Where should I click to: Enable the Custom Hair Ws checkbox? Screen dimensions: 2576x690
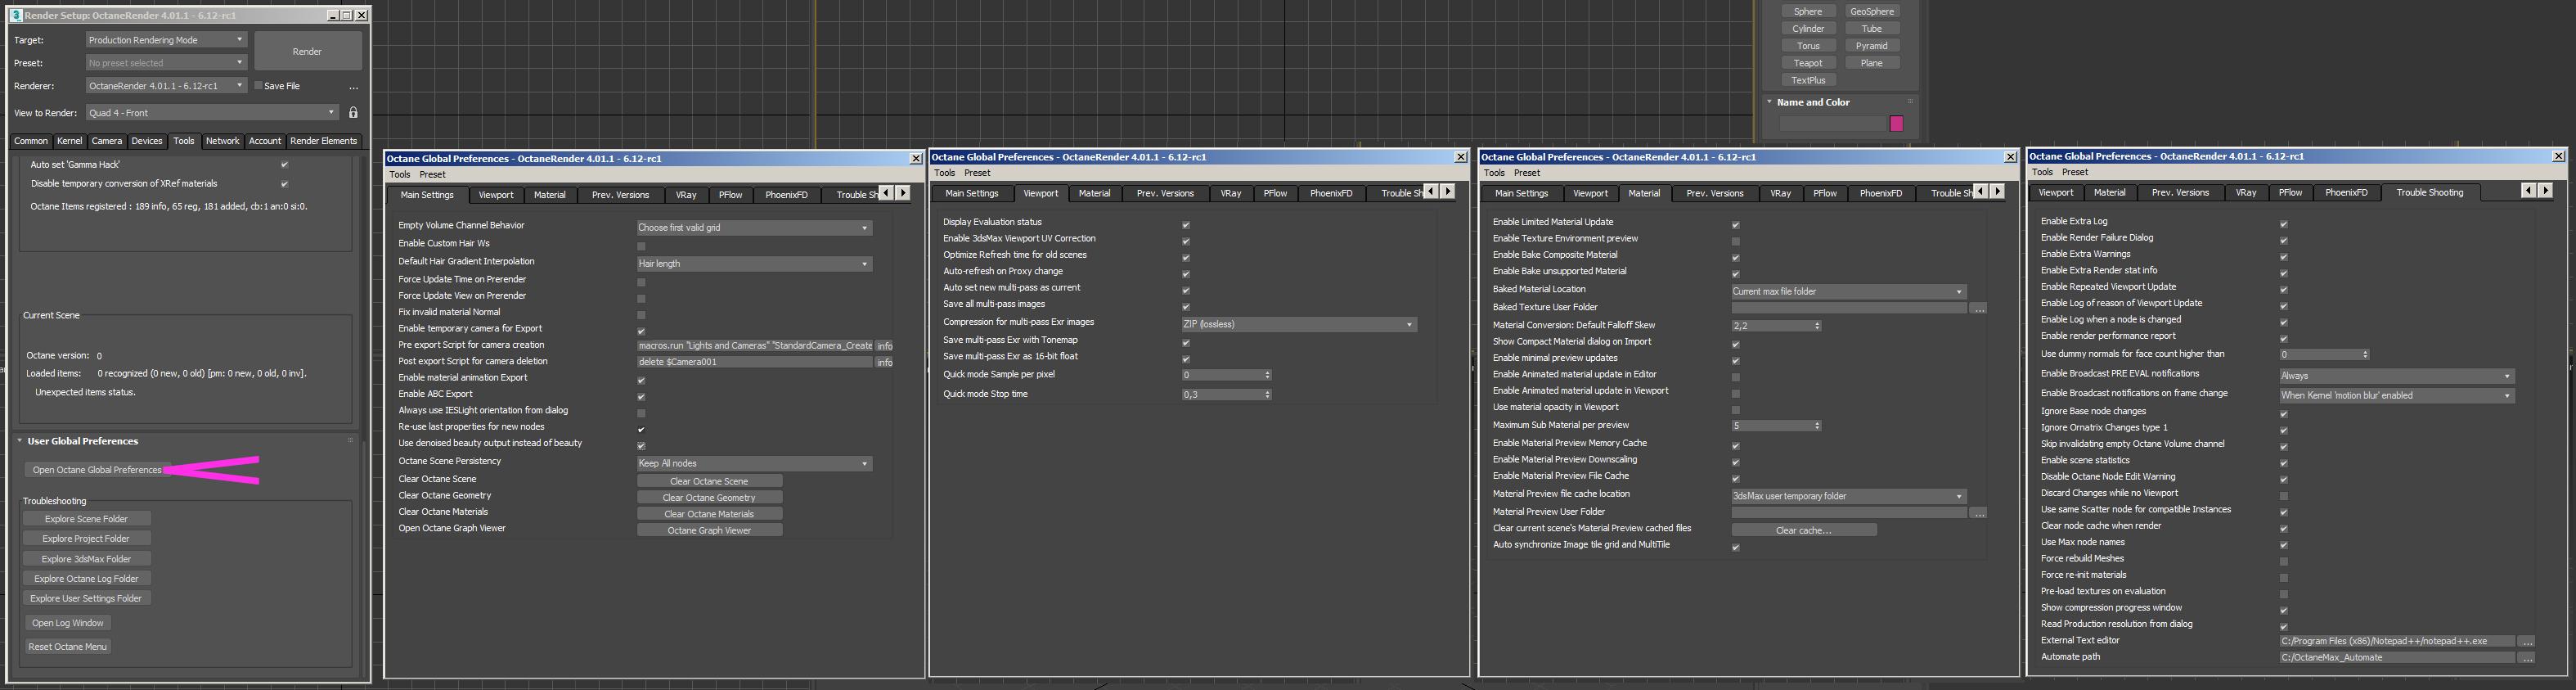coord(641,246)
